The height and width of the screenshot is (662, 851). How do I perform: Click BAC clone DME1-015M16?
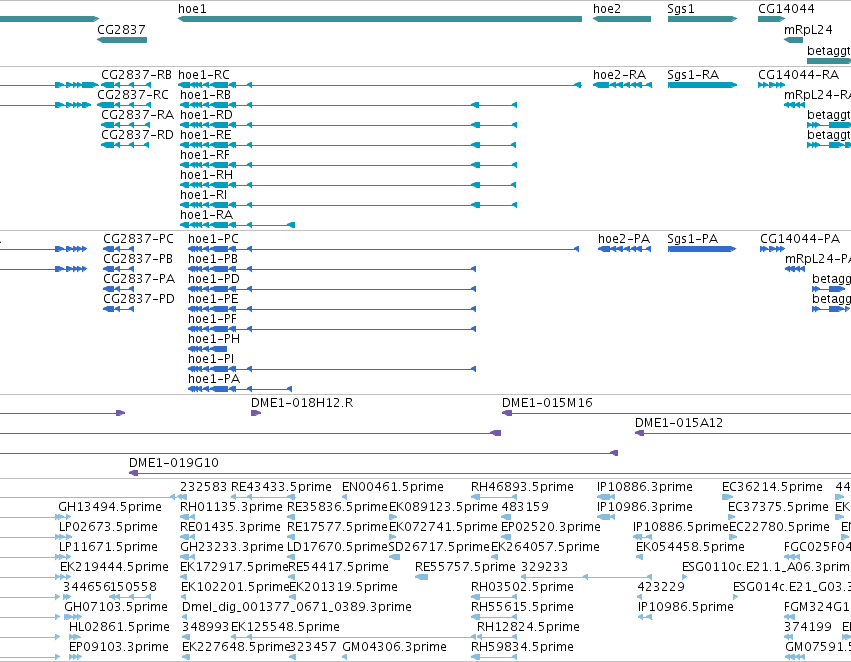tap(547, 403)
